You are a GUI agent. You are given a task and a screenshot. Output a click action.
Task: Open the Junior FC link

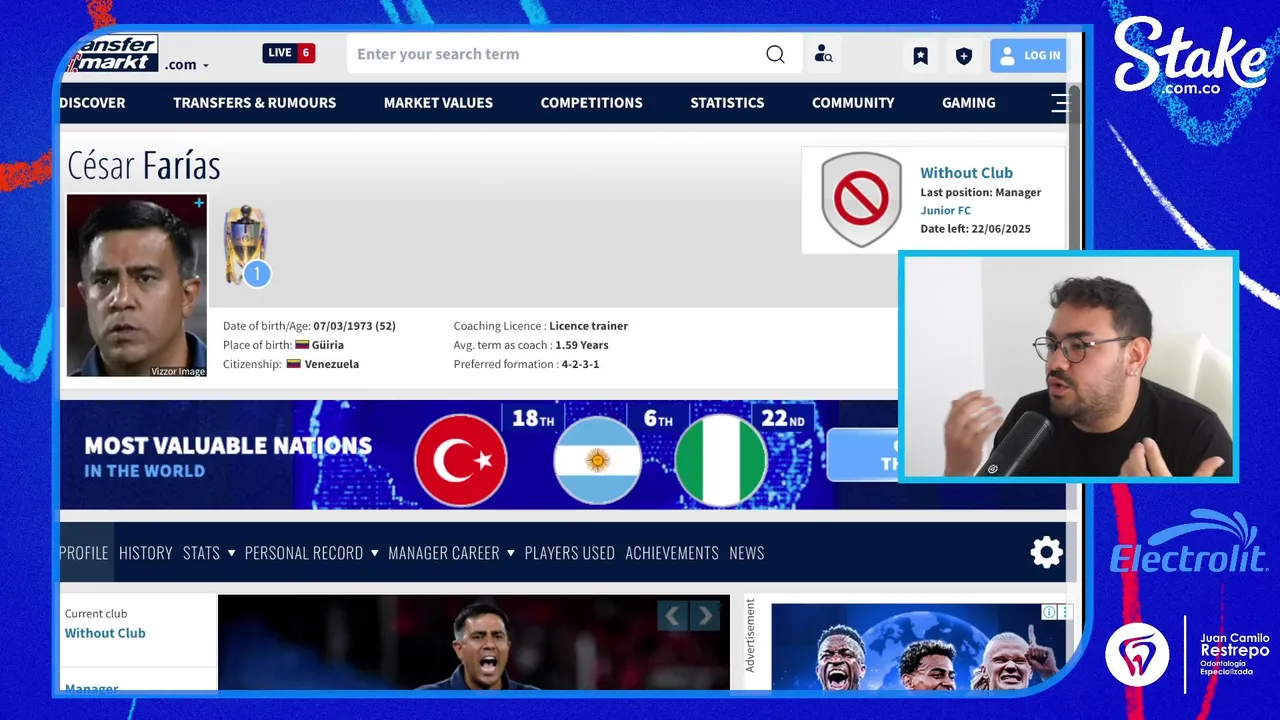pos(945,210)
